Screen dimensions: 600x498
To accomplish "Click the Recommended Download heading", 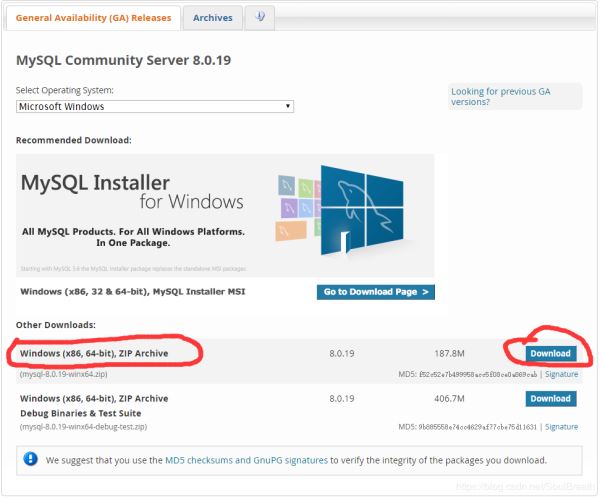I will (73, 140).
